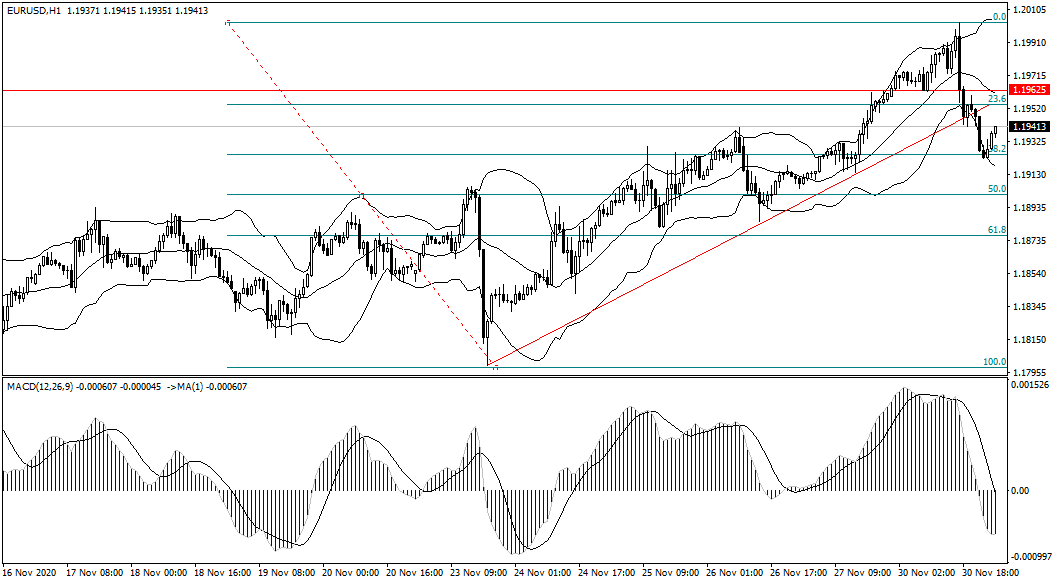
Task: Click the 61.8 Fibonacci level label
Action: tap(996, 230)
